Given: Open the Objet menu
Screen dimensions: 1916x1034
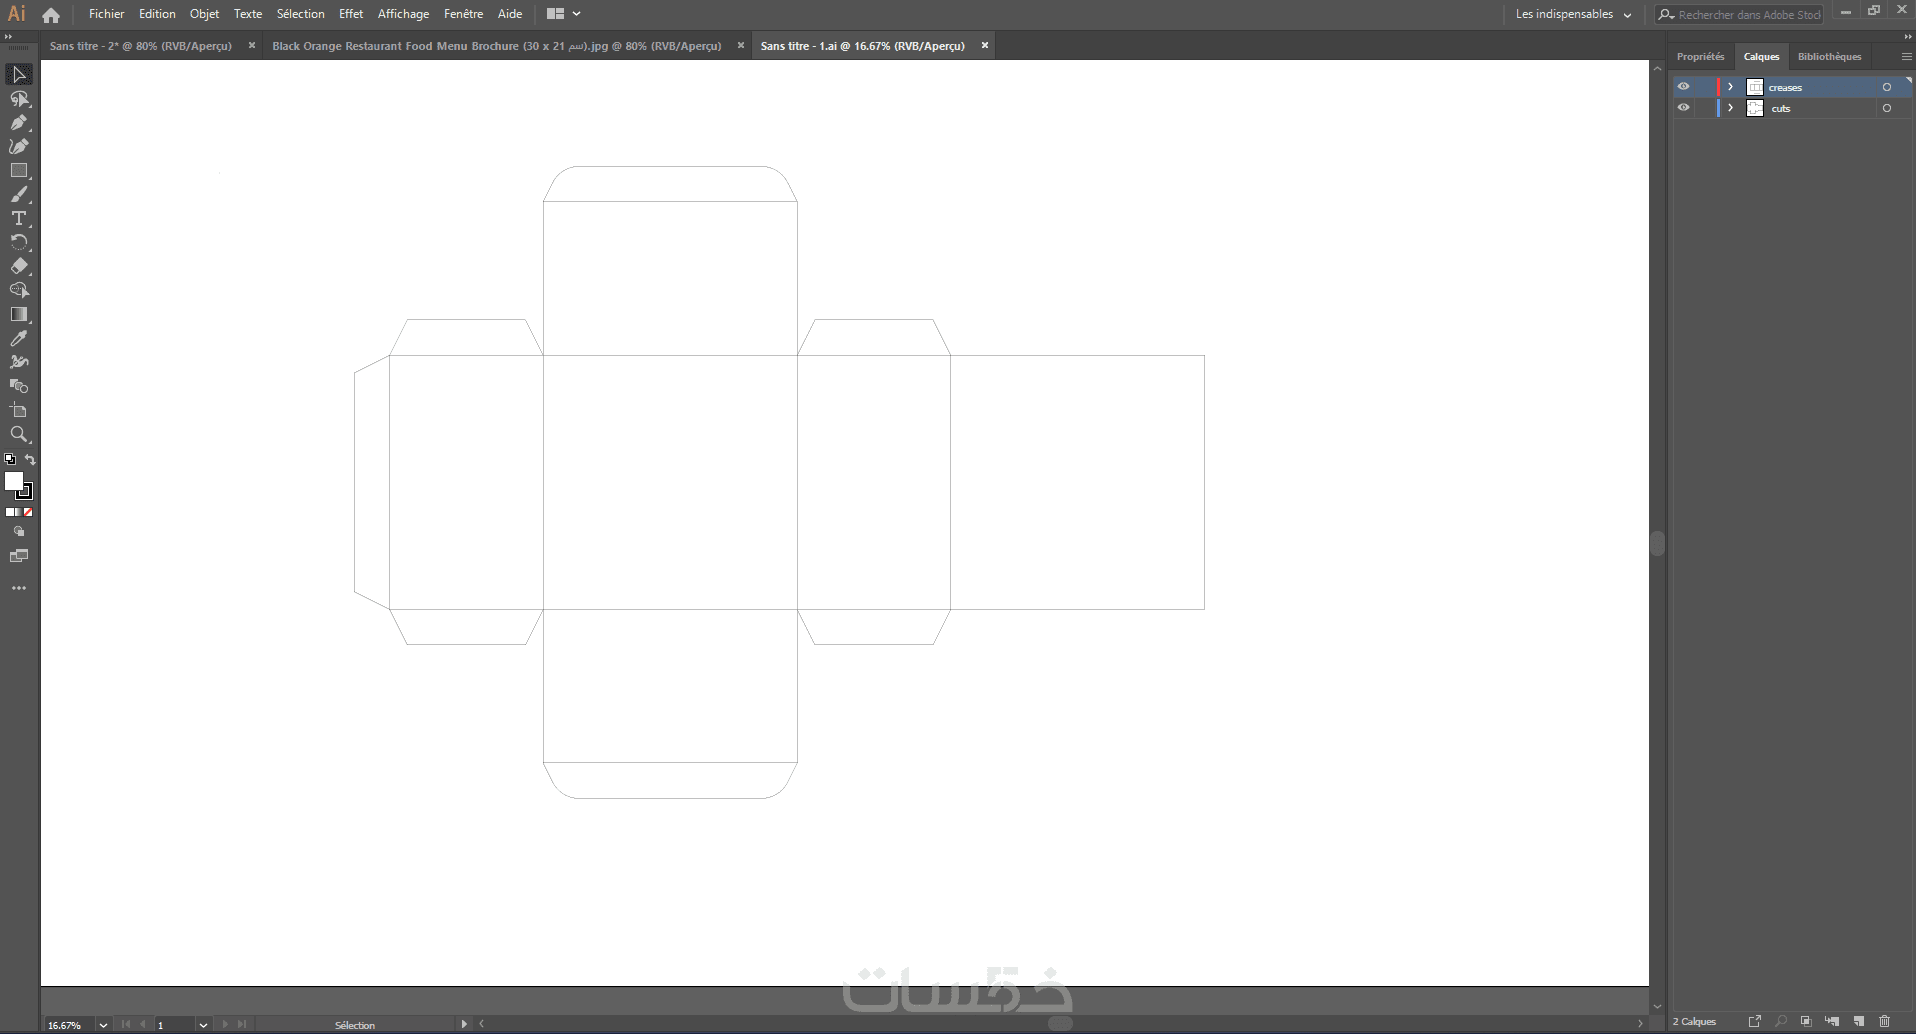Looking at the screenshot, I should pyautogui.click(x=204, y=14).
